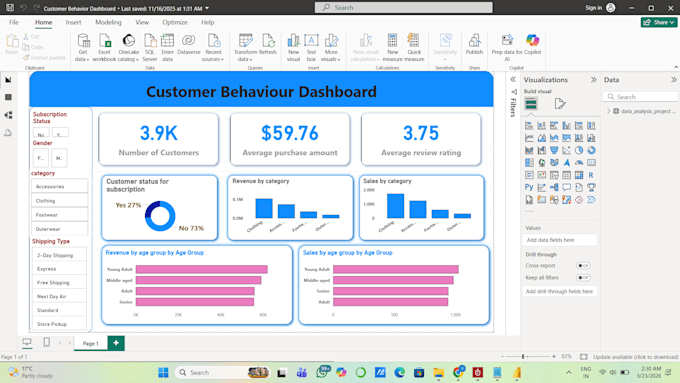Open DAX query view in left sidebar

8,133
